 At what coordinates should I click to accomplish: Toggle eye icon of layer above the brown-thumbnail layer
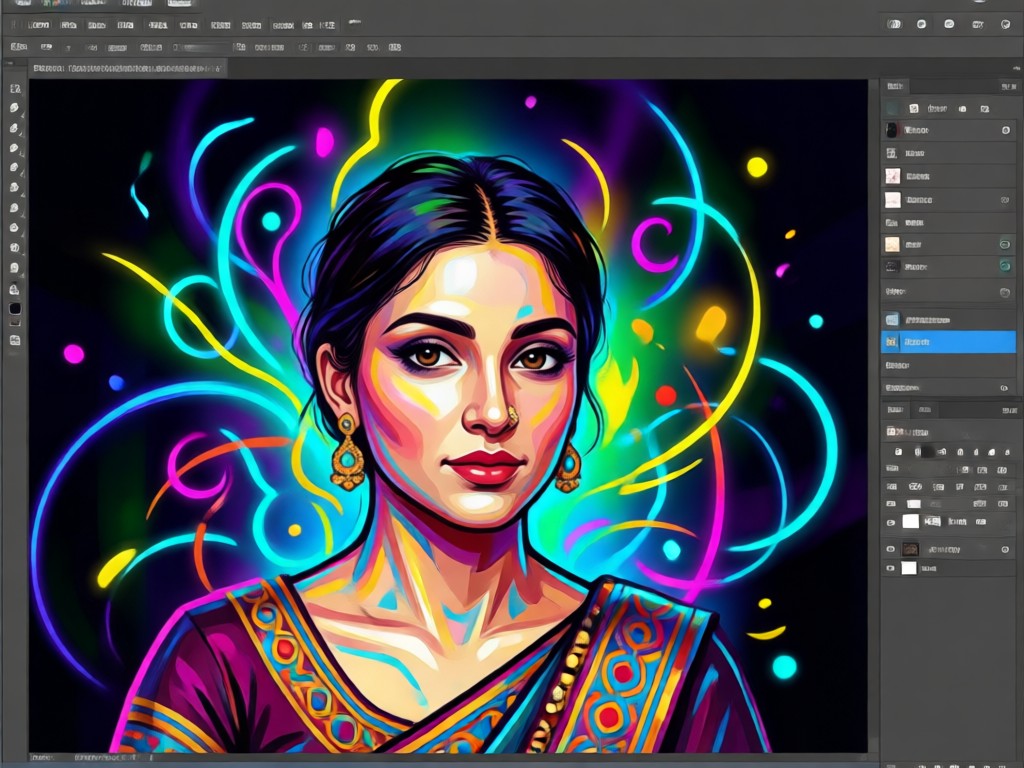click(890, 522)
